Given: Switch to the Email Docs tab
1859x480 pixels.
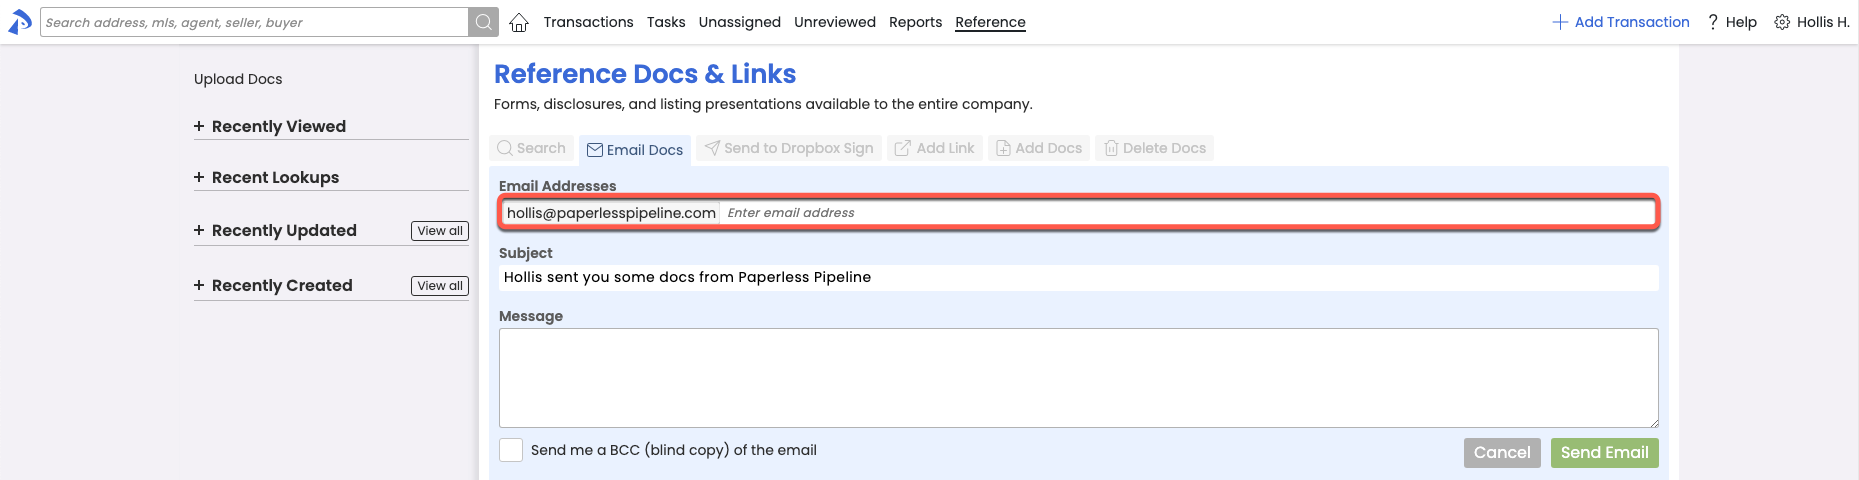Looking at the screenshot, I should coord(635,150).
